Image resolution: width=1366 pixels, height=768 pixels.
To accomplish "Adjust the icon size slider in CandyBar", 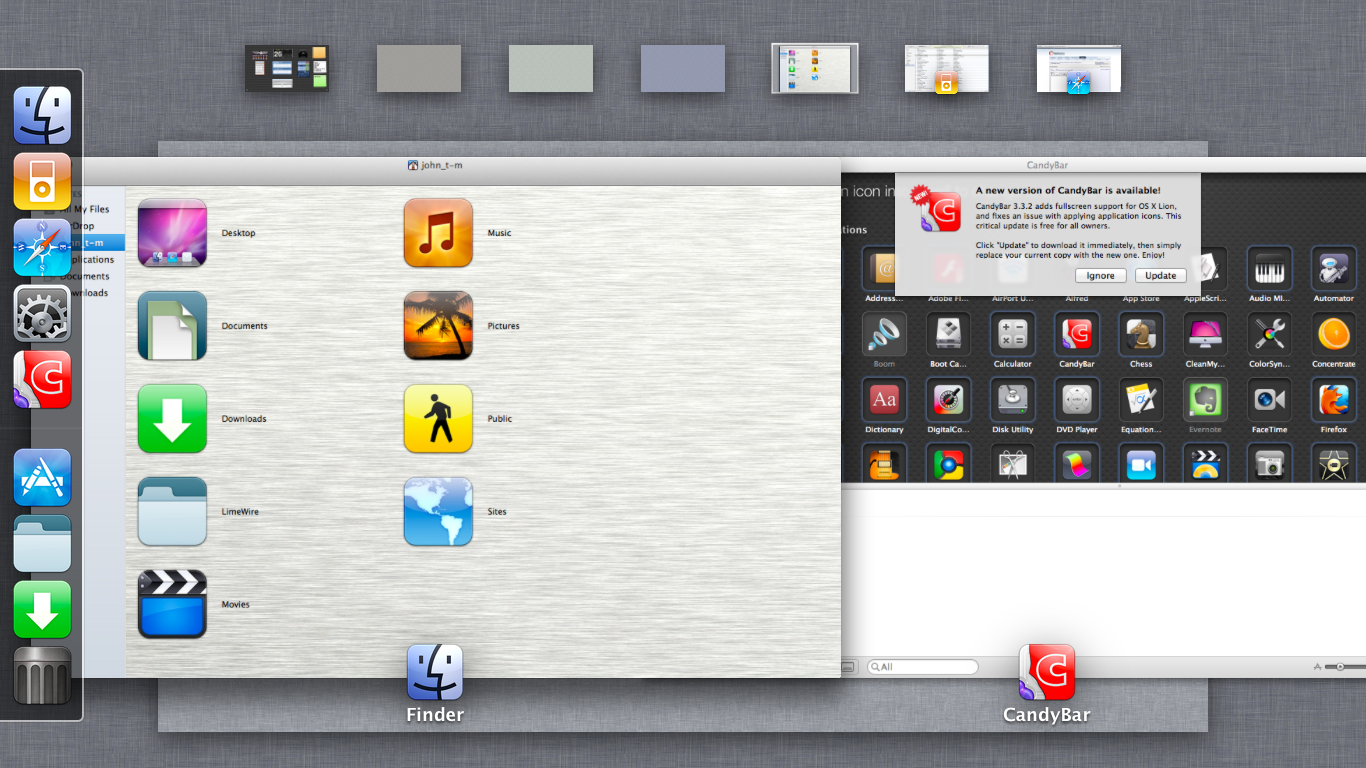I will tap(1342, 666).
